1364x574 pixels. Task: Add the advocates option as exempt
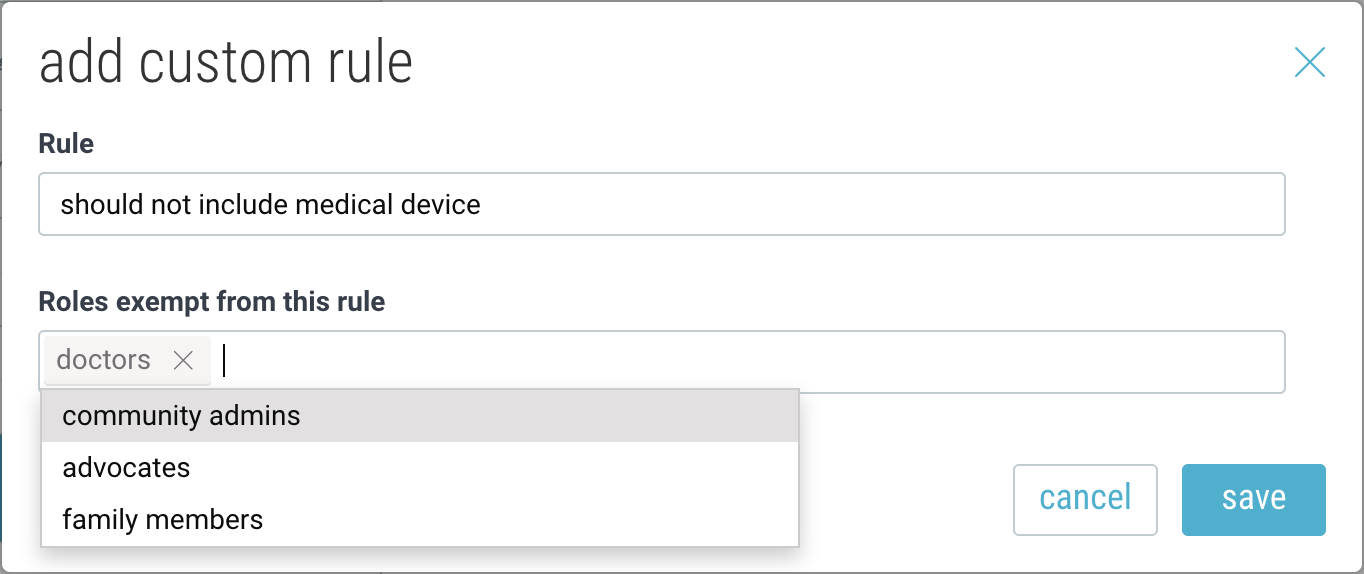[126, 468]
